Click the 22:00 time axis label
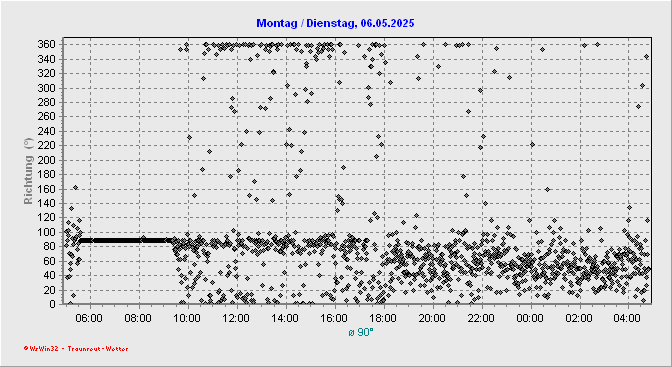Image resolution: width=672 pixels, height=367 pixels. [482, 319]
